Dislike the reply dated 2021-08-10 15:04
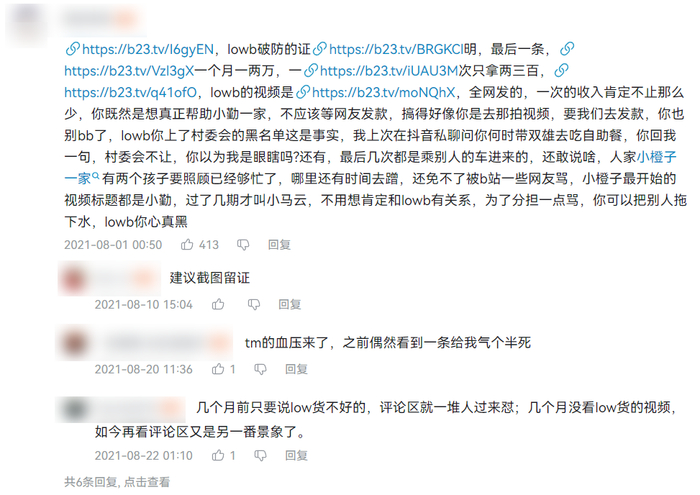Viewport: 700px width, 495px height. coord(254,304)
